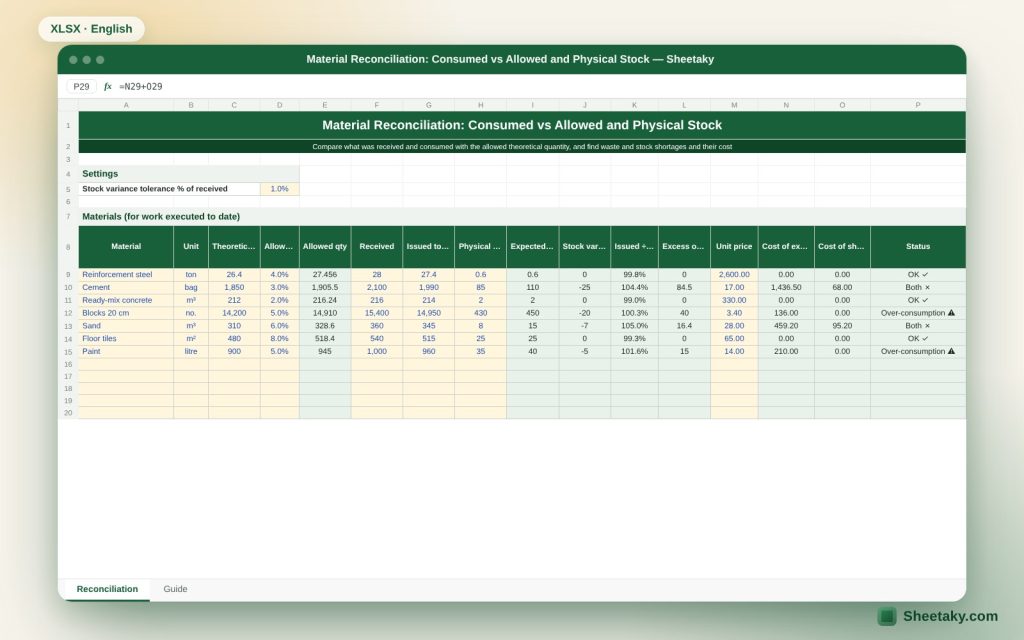Select the Received header cell
Image resolution: width=1024 pixels, height=640 pixels.
click(377, 247)
